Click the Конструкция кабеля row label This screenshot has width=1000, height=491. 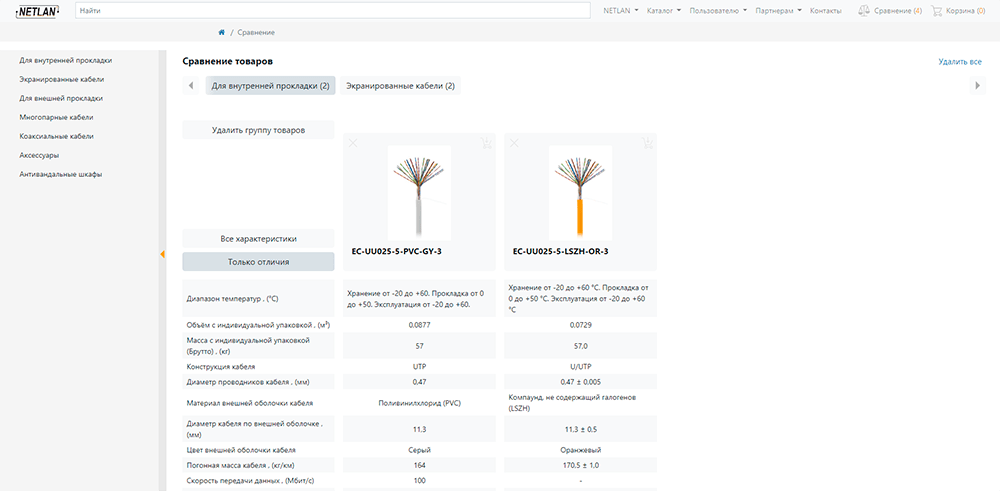pyautogui.click(x=221, y=367)
